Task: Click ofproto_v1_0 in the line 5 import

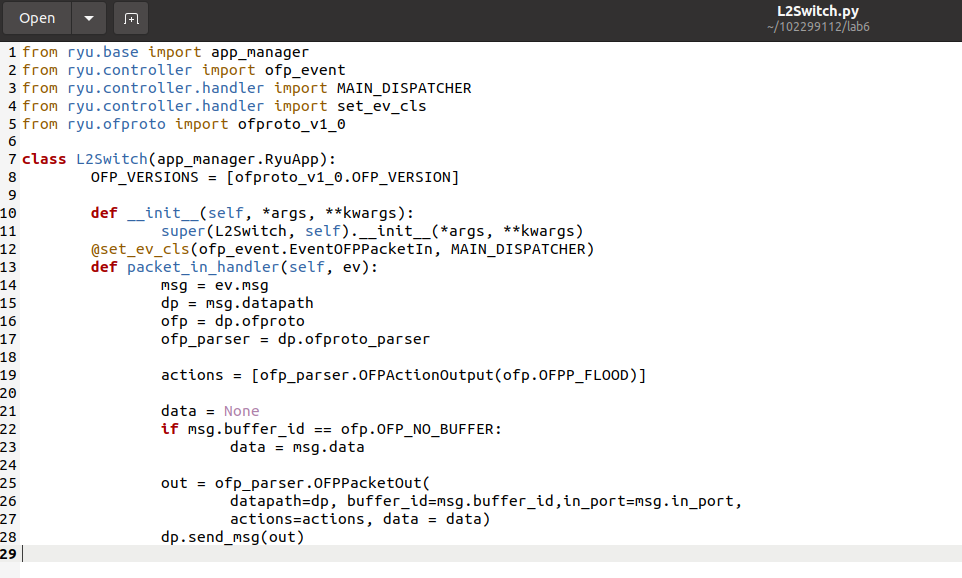Action: 291,124
